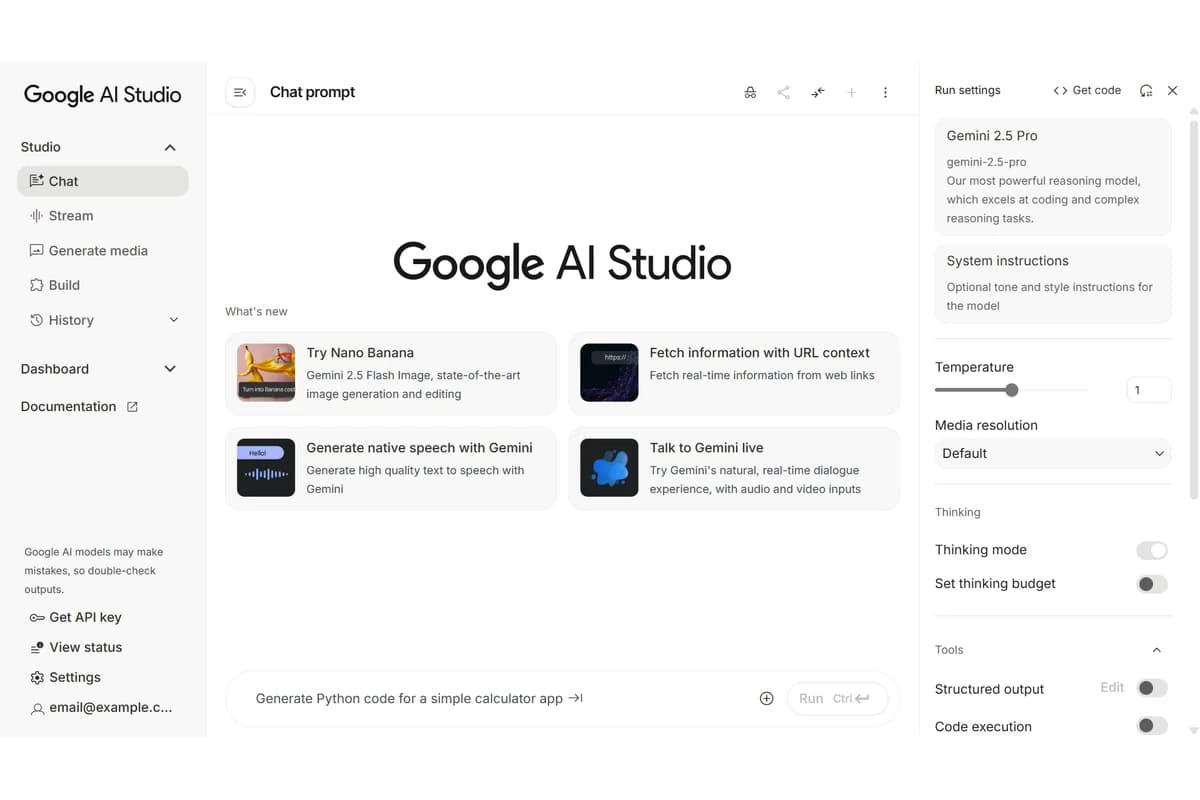Viewport: 1200px width, 800px height.
Task: Click the Chat prompt title
Action: [312, 92]
